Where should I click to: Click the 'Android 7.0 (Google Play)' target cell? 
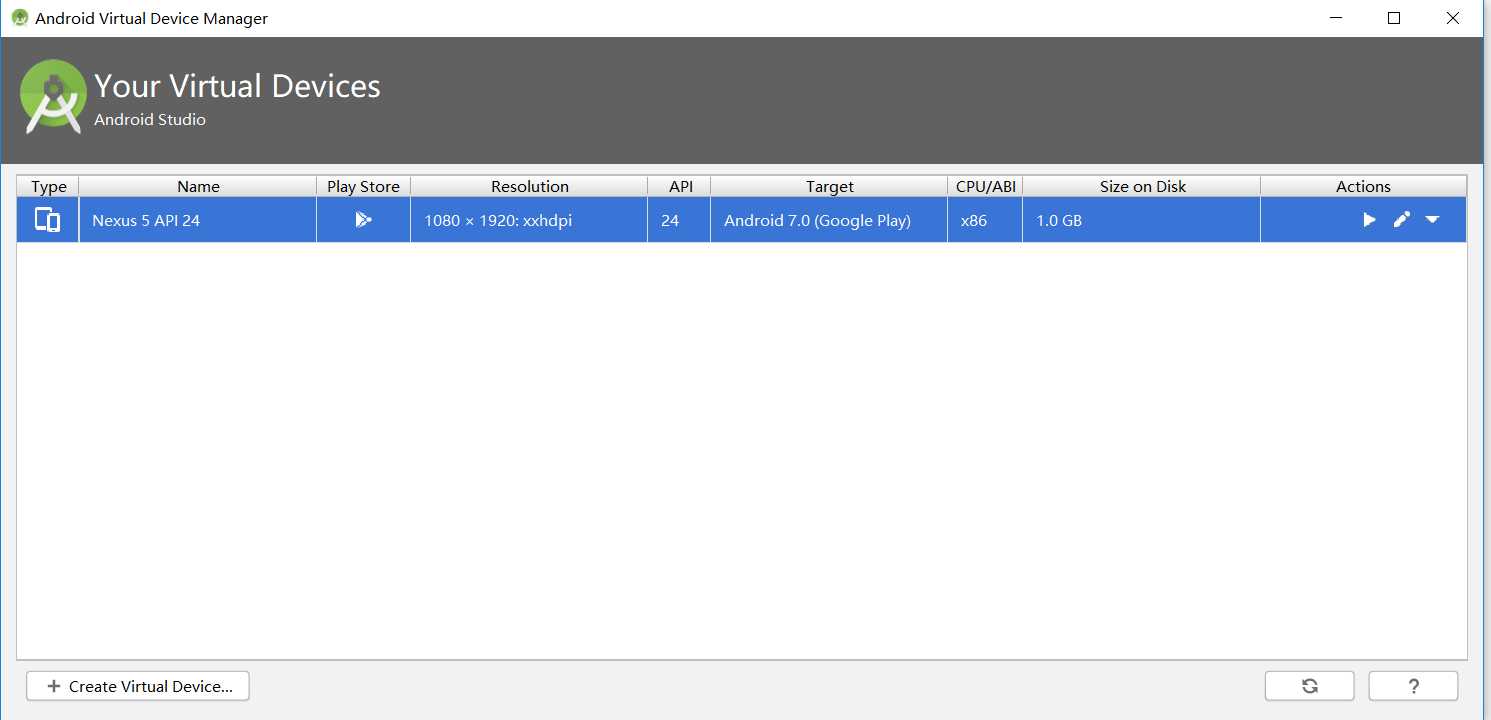coord(829,220)
